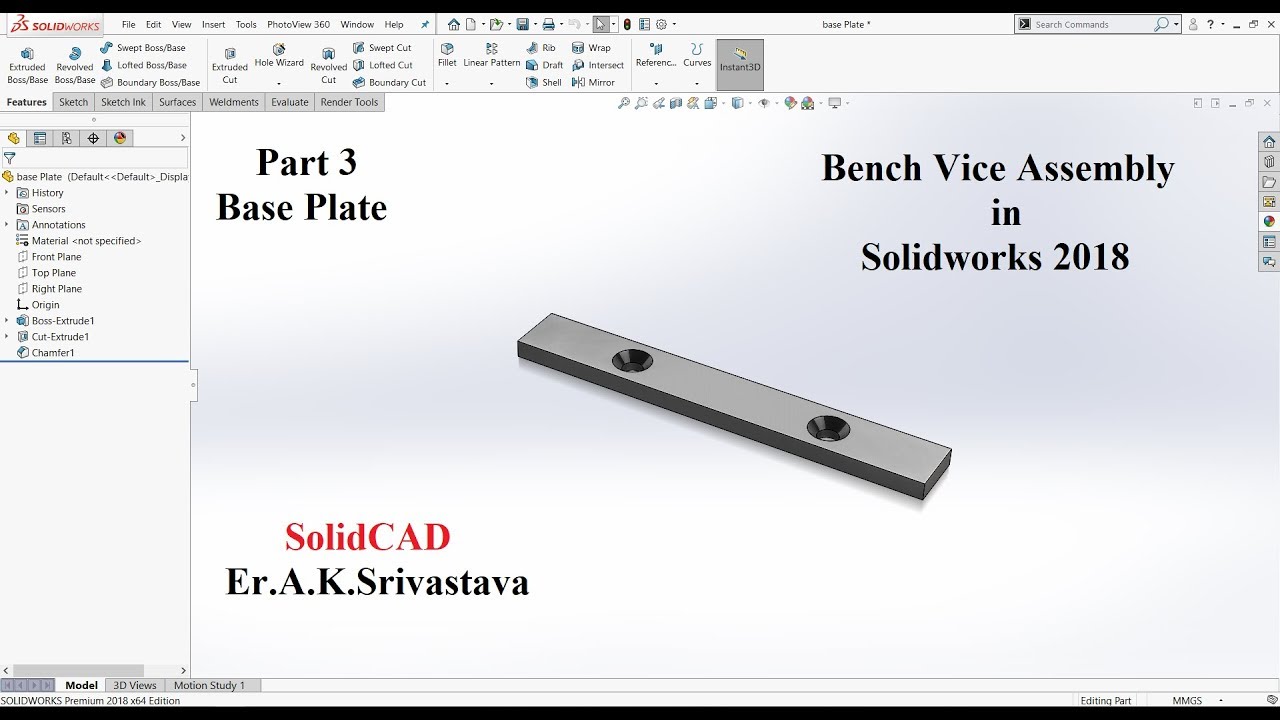The height and width of the screenshot is (720, 1280).
Task: Open the MMGS unit system selector
Action: [x=1187, y=701]
